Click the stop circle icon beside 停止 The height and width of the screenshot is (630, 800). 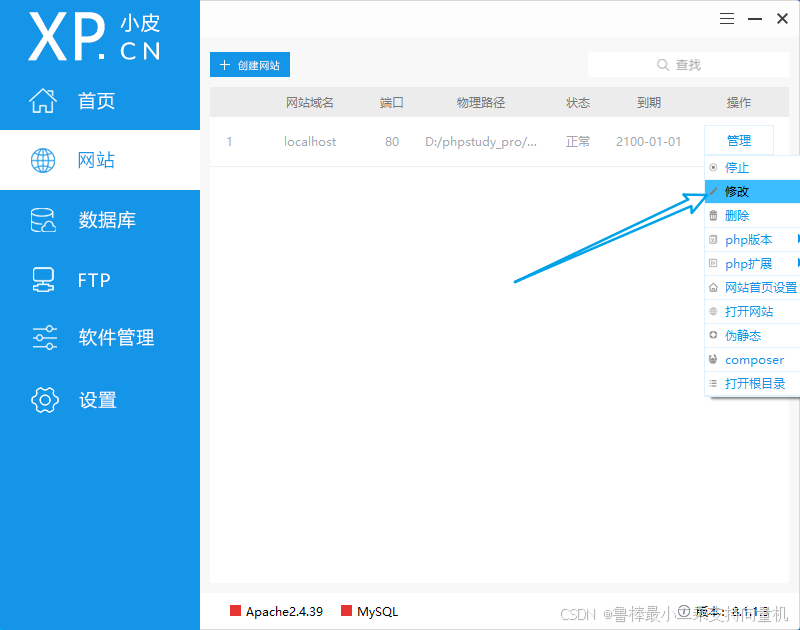(713, 167)
